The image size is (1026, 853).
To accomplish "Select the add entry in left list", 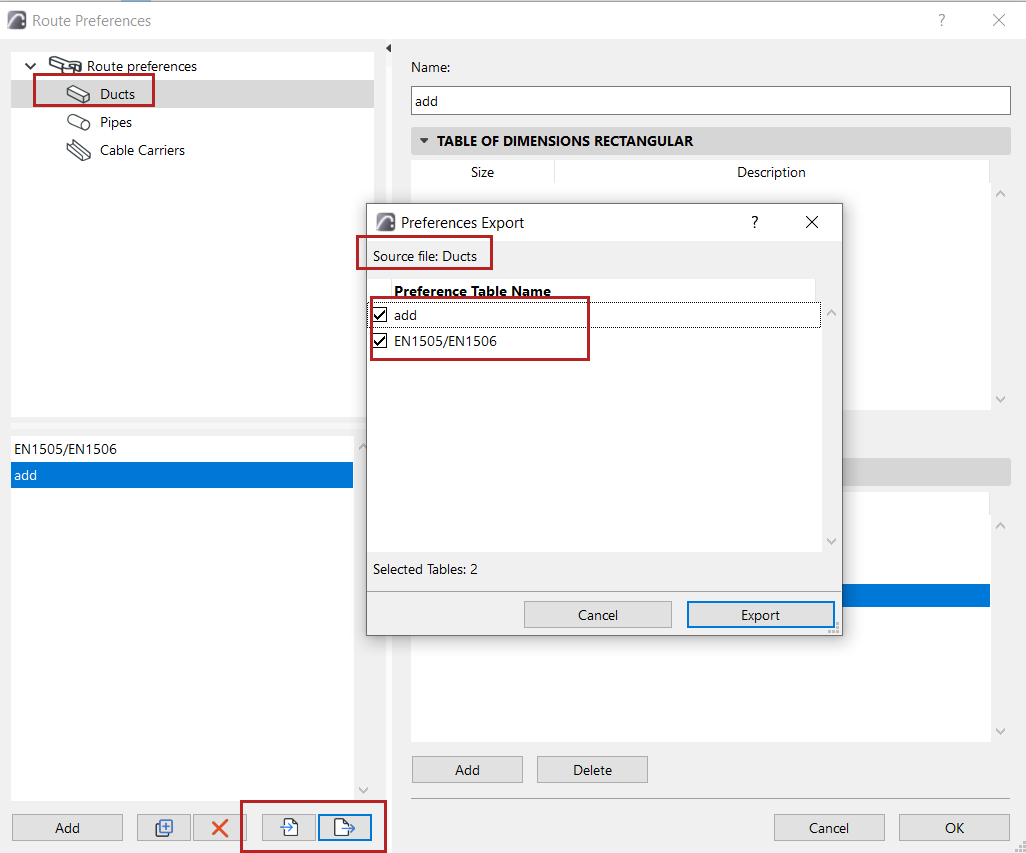I will pos(182,476).
